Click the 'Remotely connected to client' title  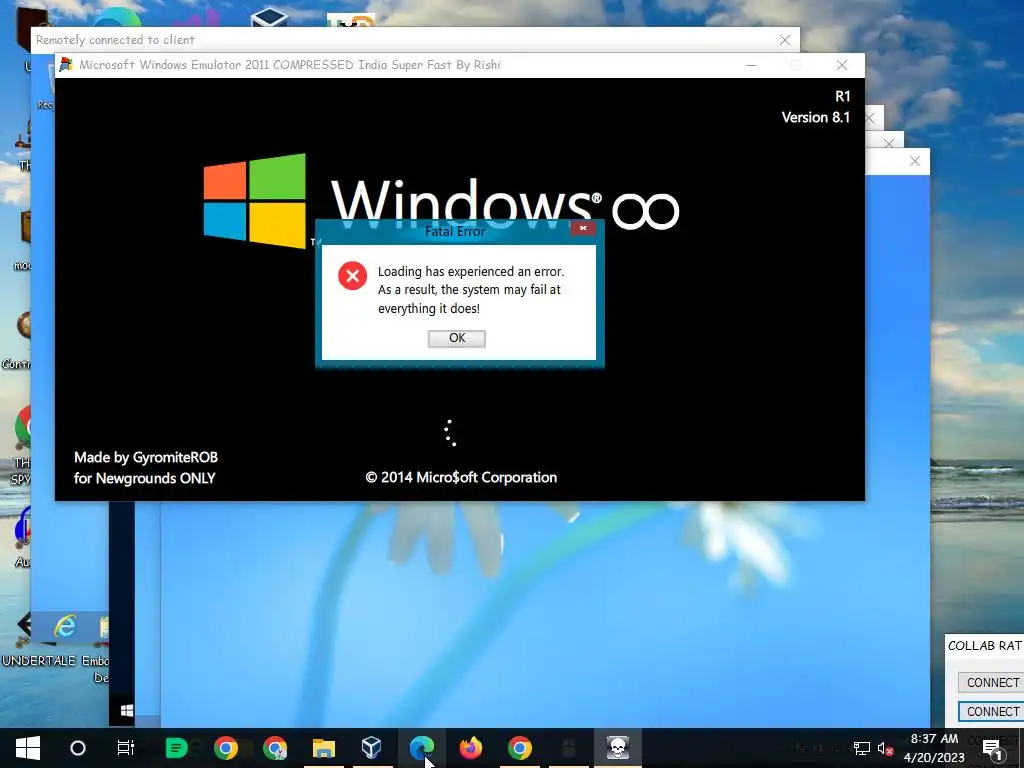(115, 40)
